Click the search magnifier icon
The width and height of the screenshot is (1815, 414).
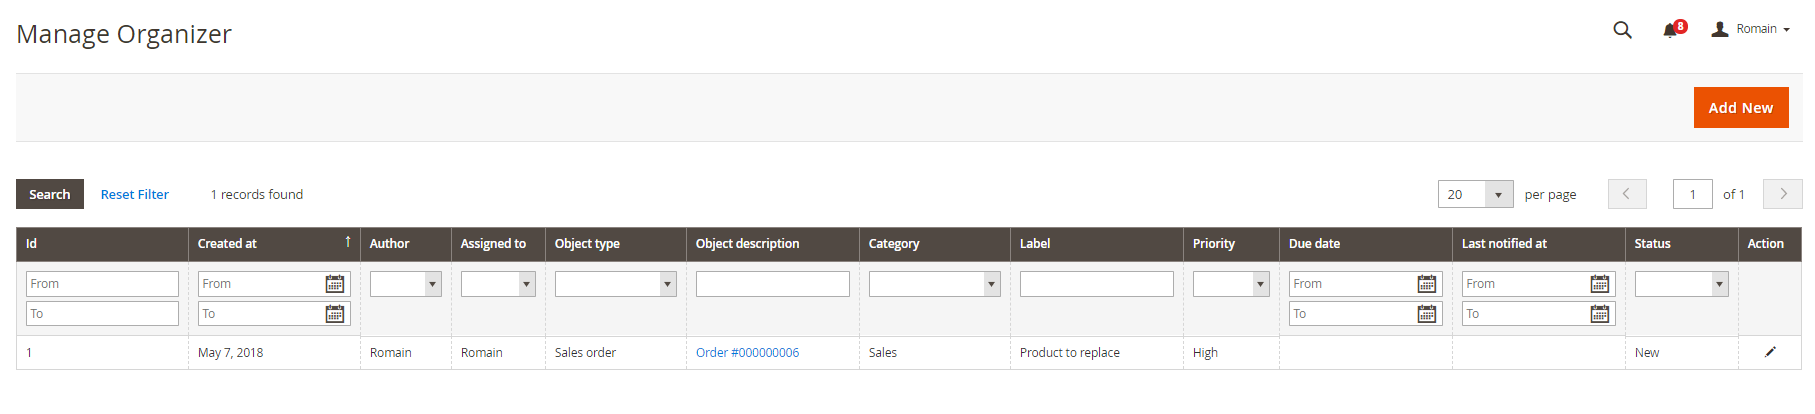[x=1622, y=30]
